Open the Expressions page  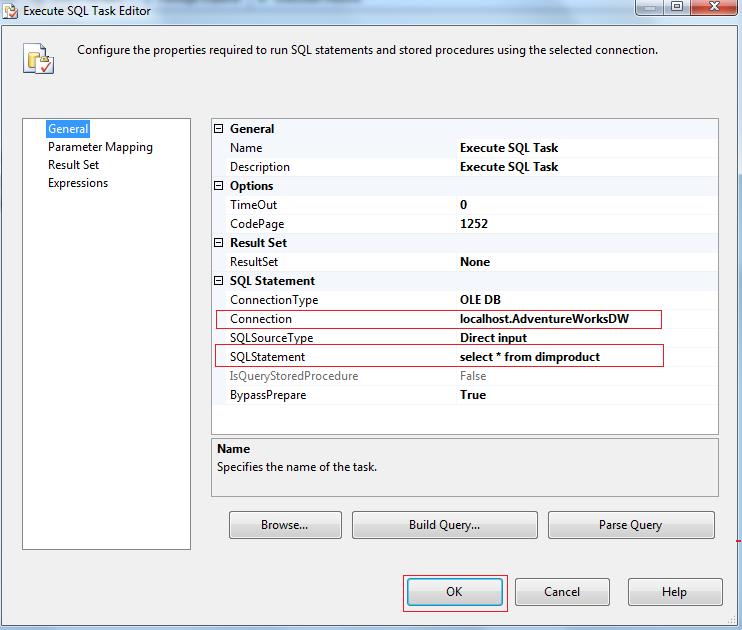click(78, 183)
